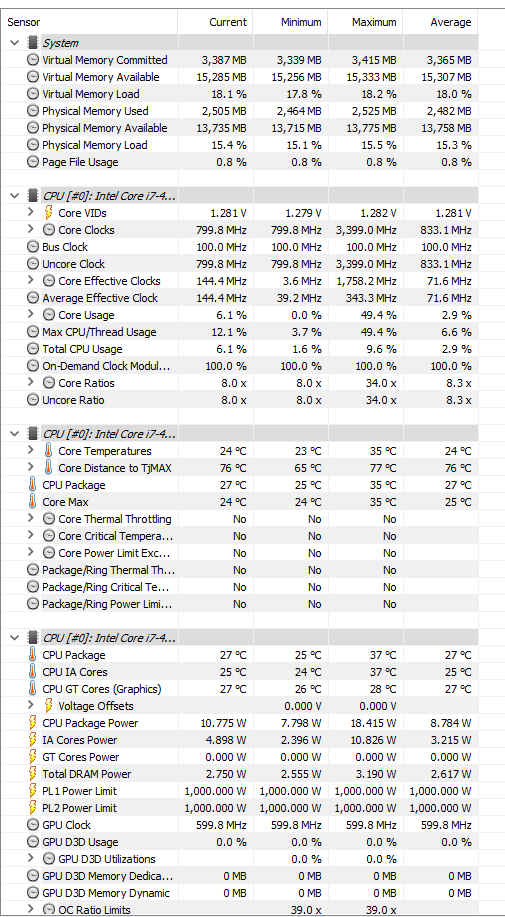Click the thermometer icon for Core Temperatures
Viewport: 505px width, 917px height.
pyautogui.click(x=49, y=451)
